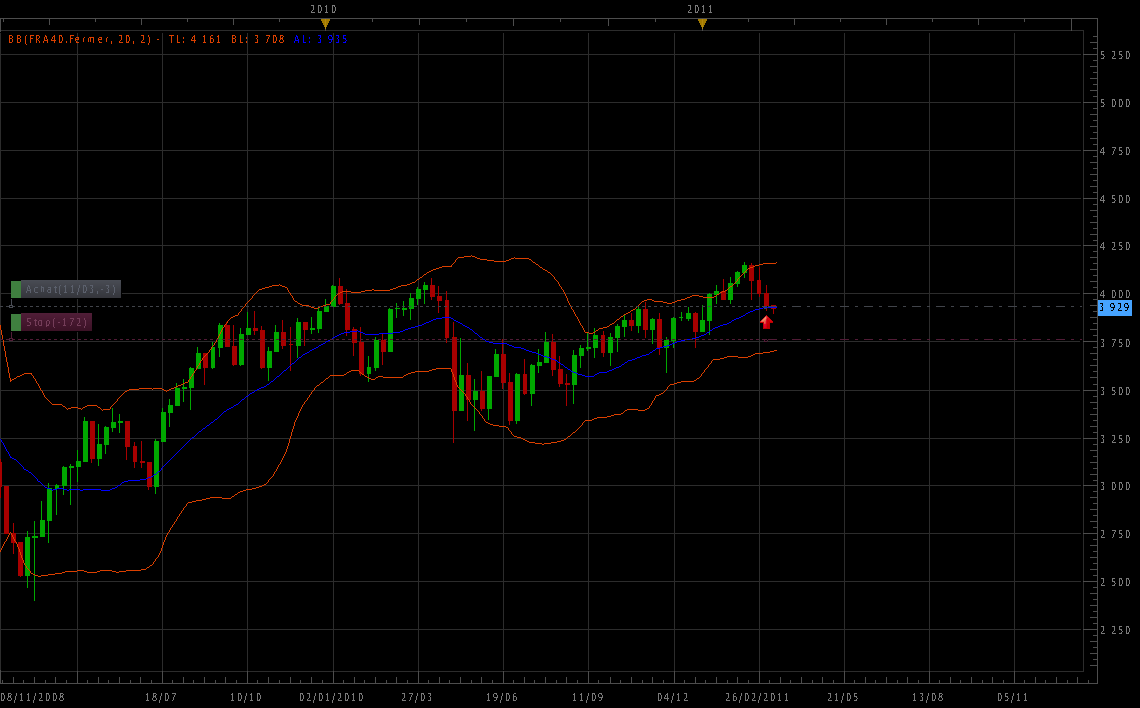
Task: Click the blue 3 929 current price tag
Action: point(1114,308)
